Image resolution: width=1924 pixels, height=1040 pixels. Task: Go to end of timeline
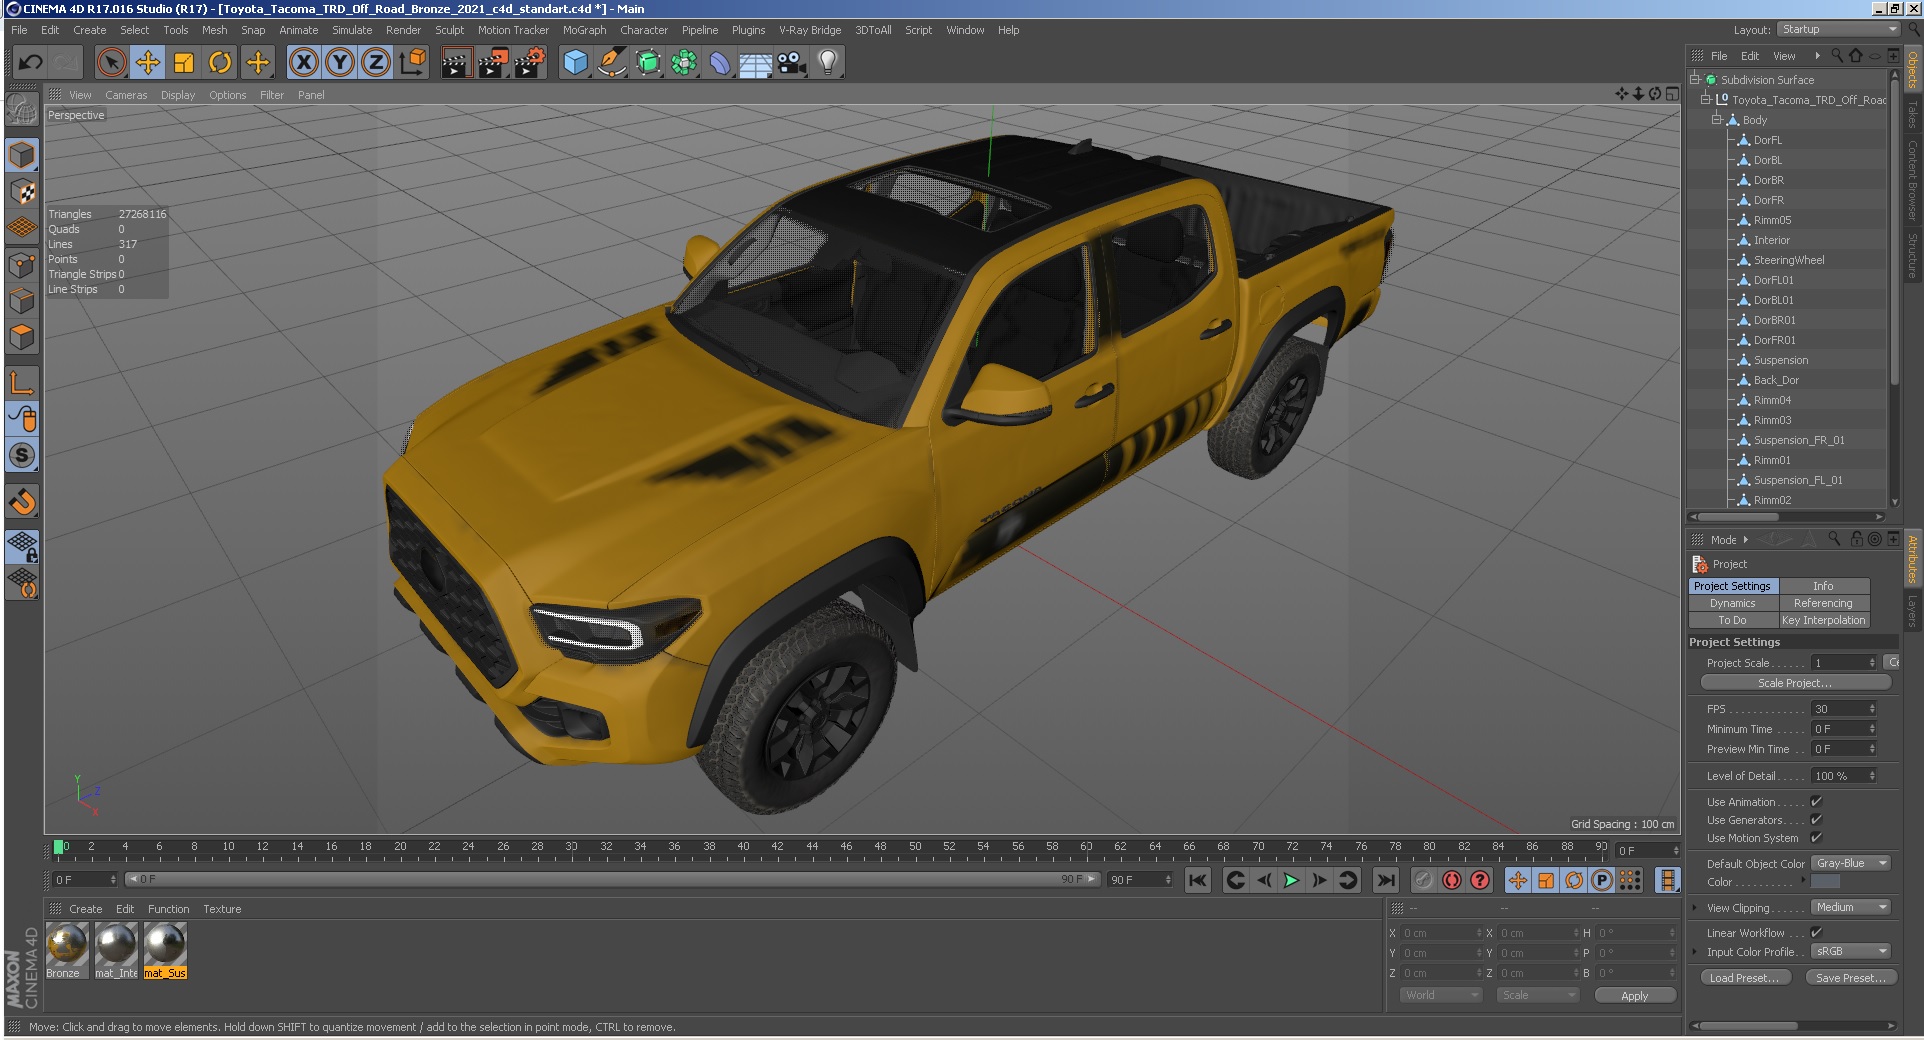click(x=1385, y=880)
